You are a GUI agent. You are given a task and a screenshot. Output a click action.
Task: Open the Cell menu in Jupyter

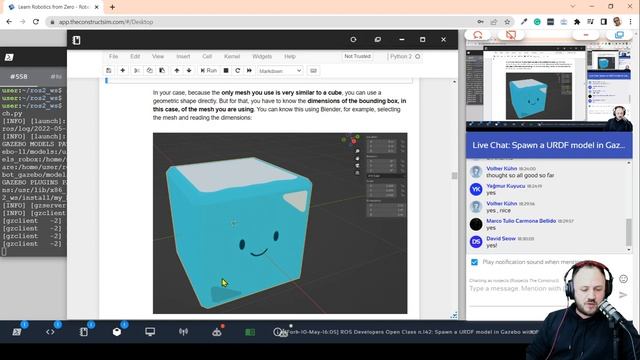coord(207,56)
